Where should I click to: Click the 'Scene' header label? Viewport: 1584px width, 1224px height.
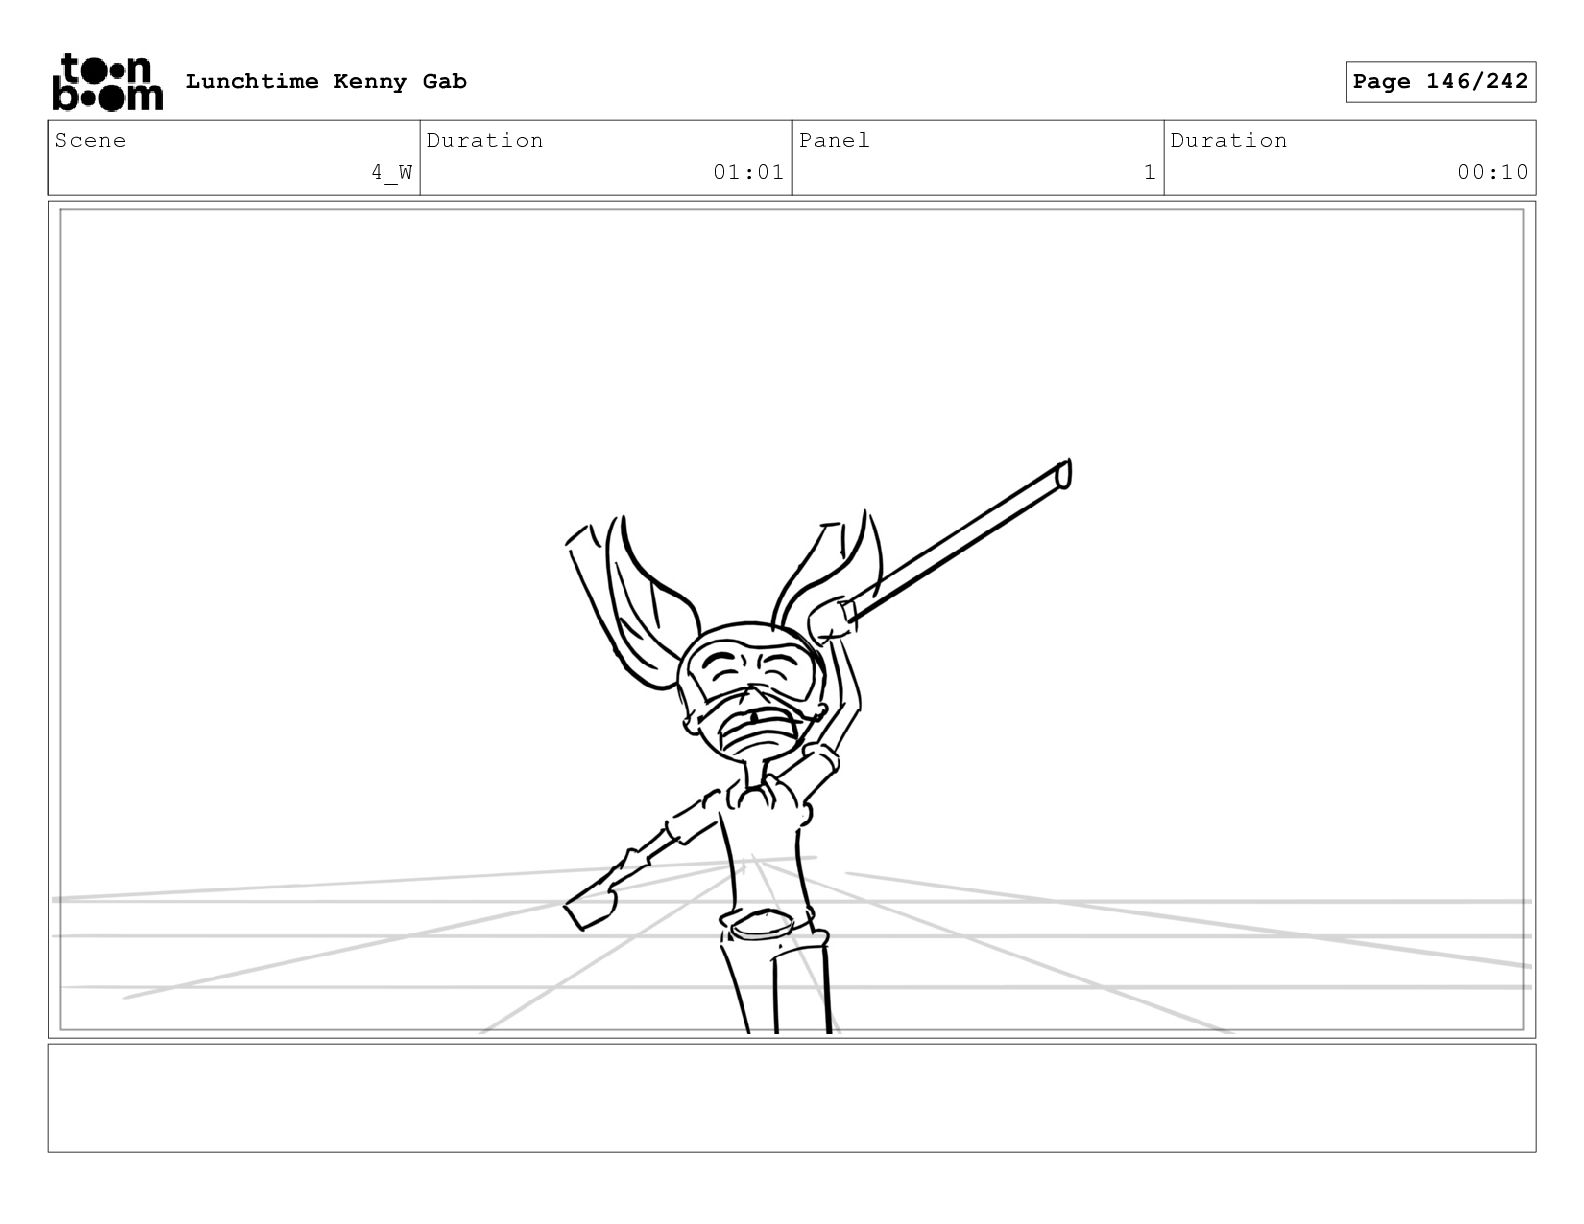pos(91,141)
